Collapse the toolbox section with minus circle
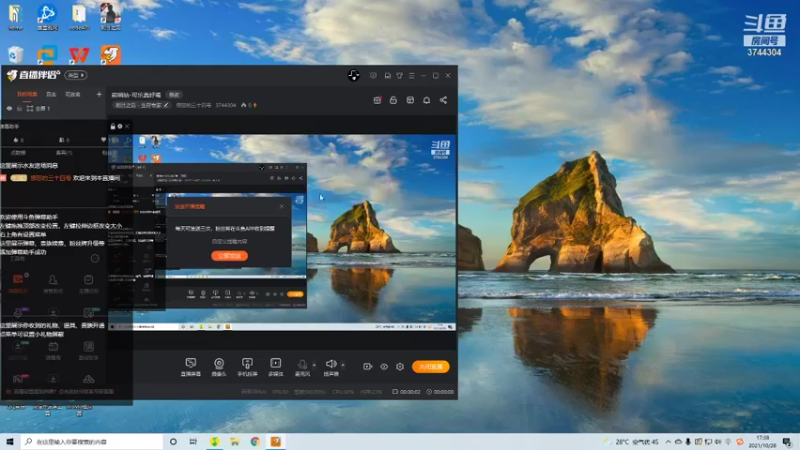Screen dimensions: 800x450 95,259
